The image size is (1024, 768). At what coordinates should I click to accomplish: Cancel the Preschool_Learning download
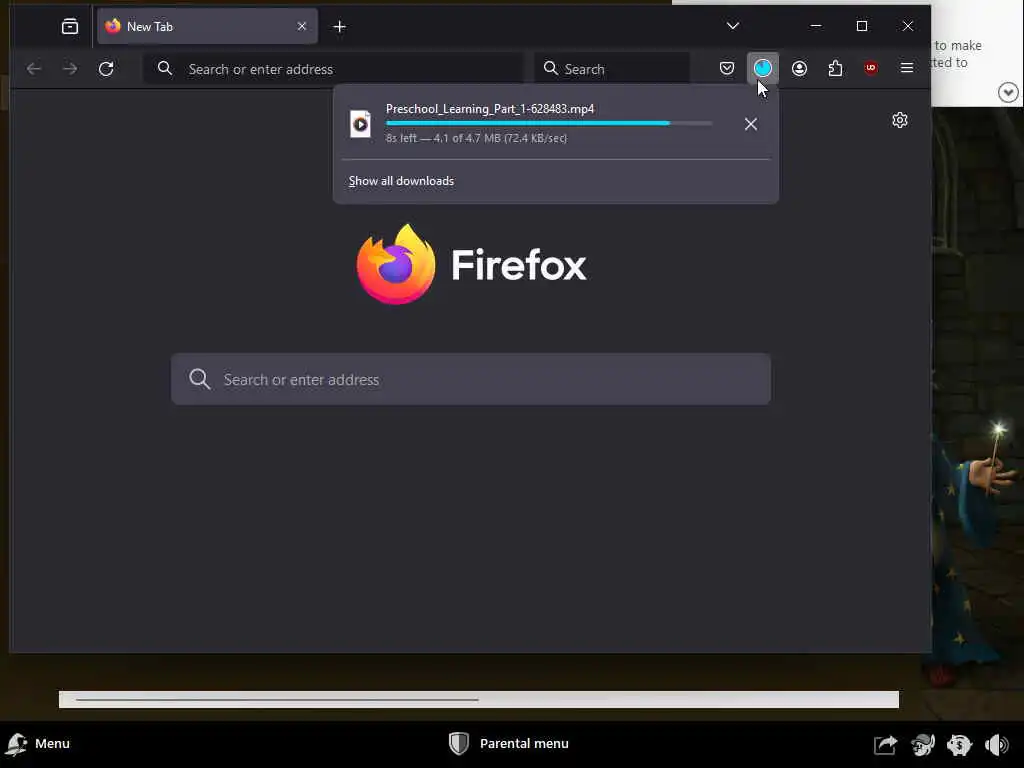coord(751,124)
